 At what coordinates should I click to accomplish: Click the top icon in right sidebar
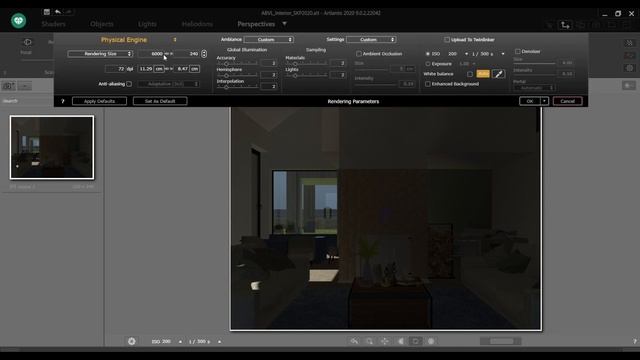click(629, 43)
